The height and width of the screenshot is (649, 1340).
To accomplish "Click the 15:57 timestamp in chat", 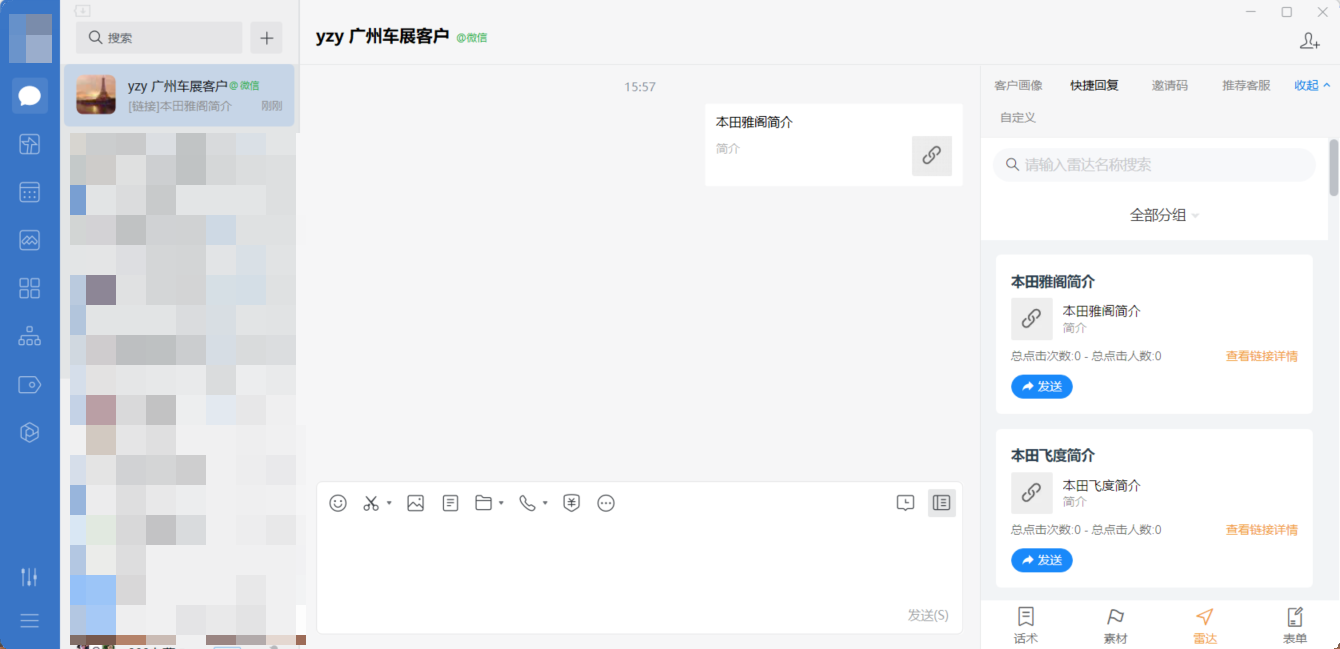I will [640, 87].
